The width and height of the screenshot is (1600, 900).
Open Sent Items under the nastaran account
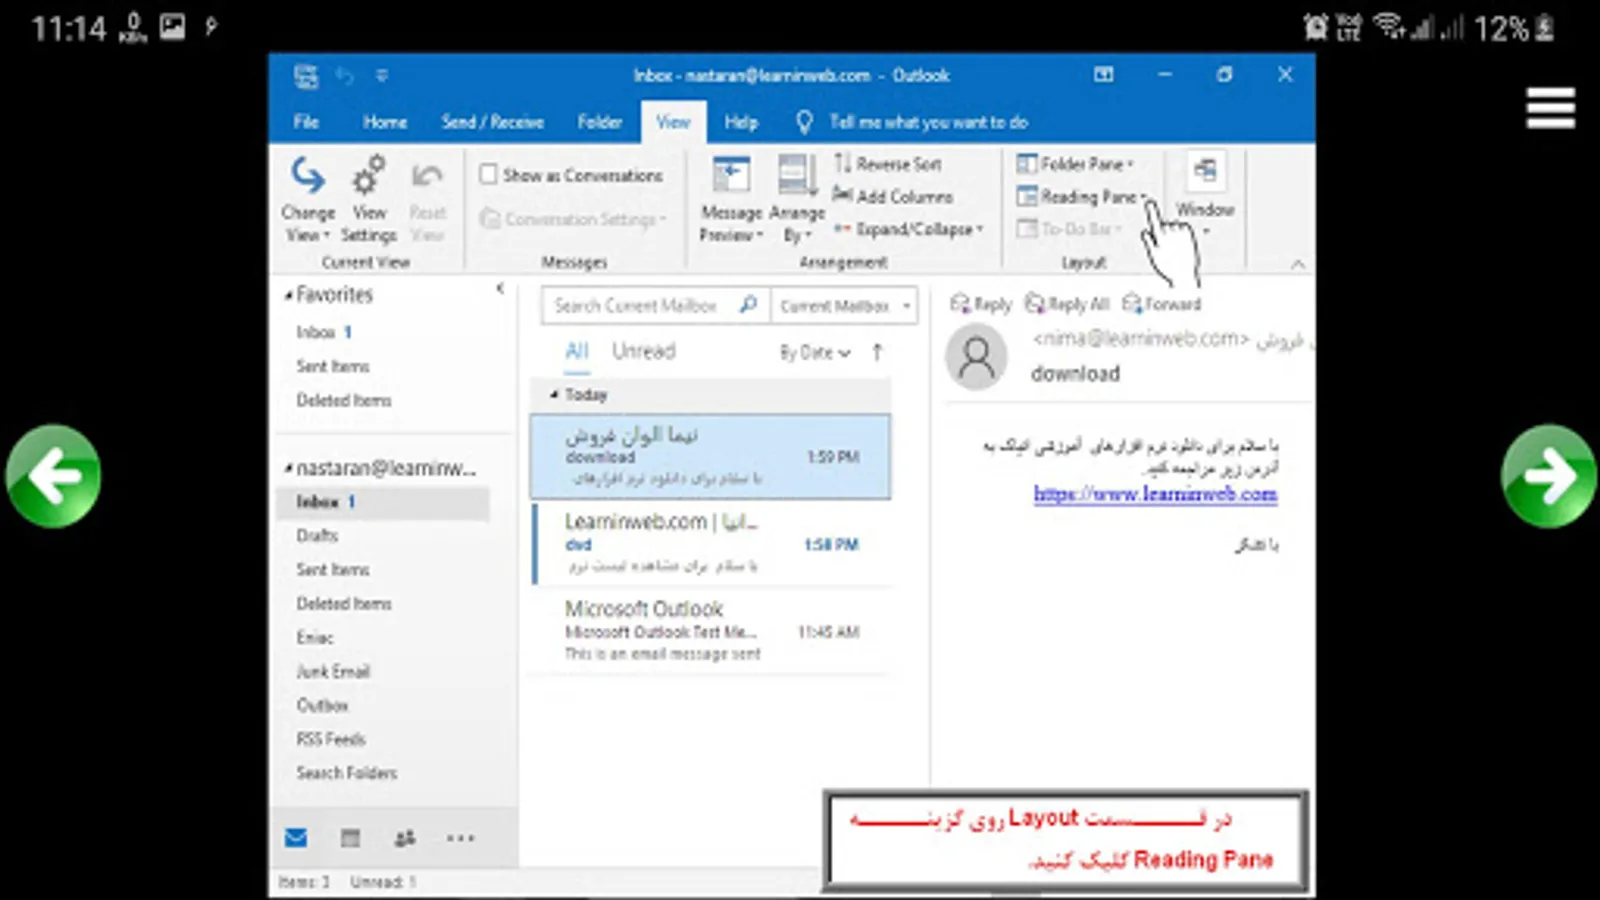click(333, 570)
